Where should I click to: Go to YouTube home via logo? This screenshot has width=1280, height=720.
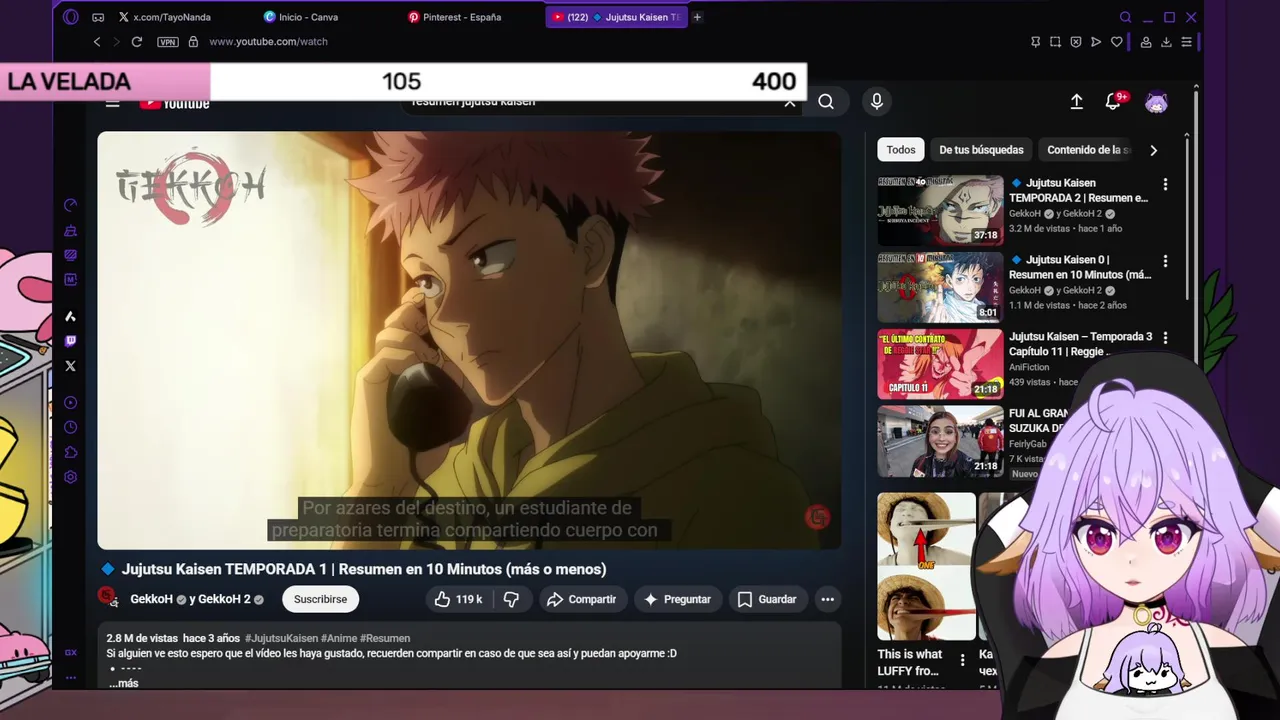point(174,103)
